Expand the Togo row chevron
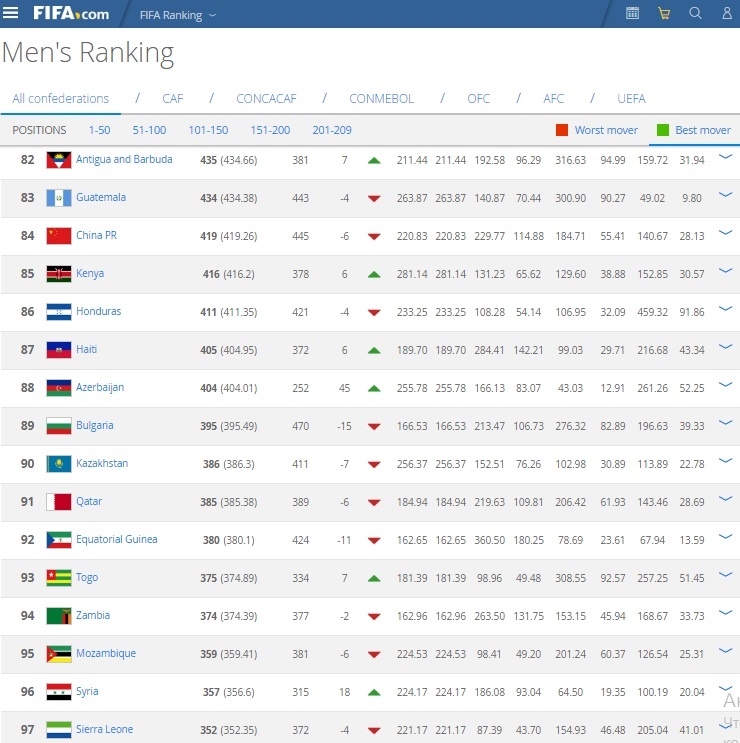740x743 pixels. (x=726, y=576)
